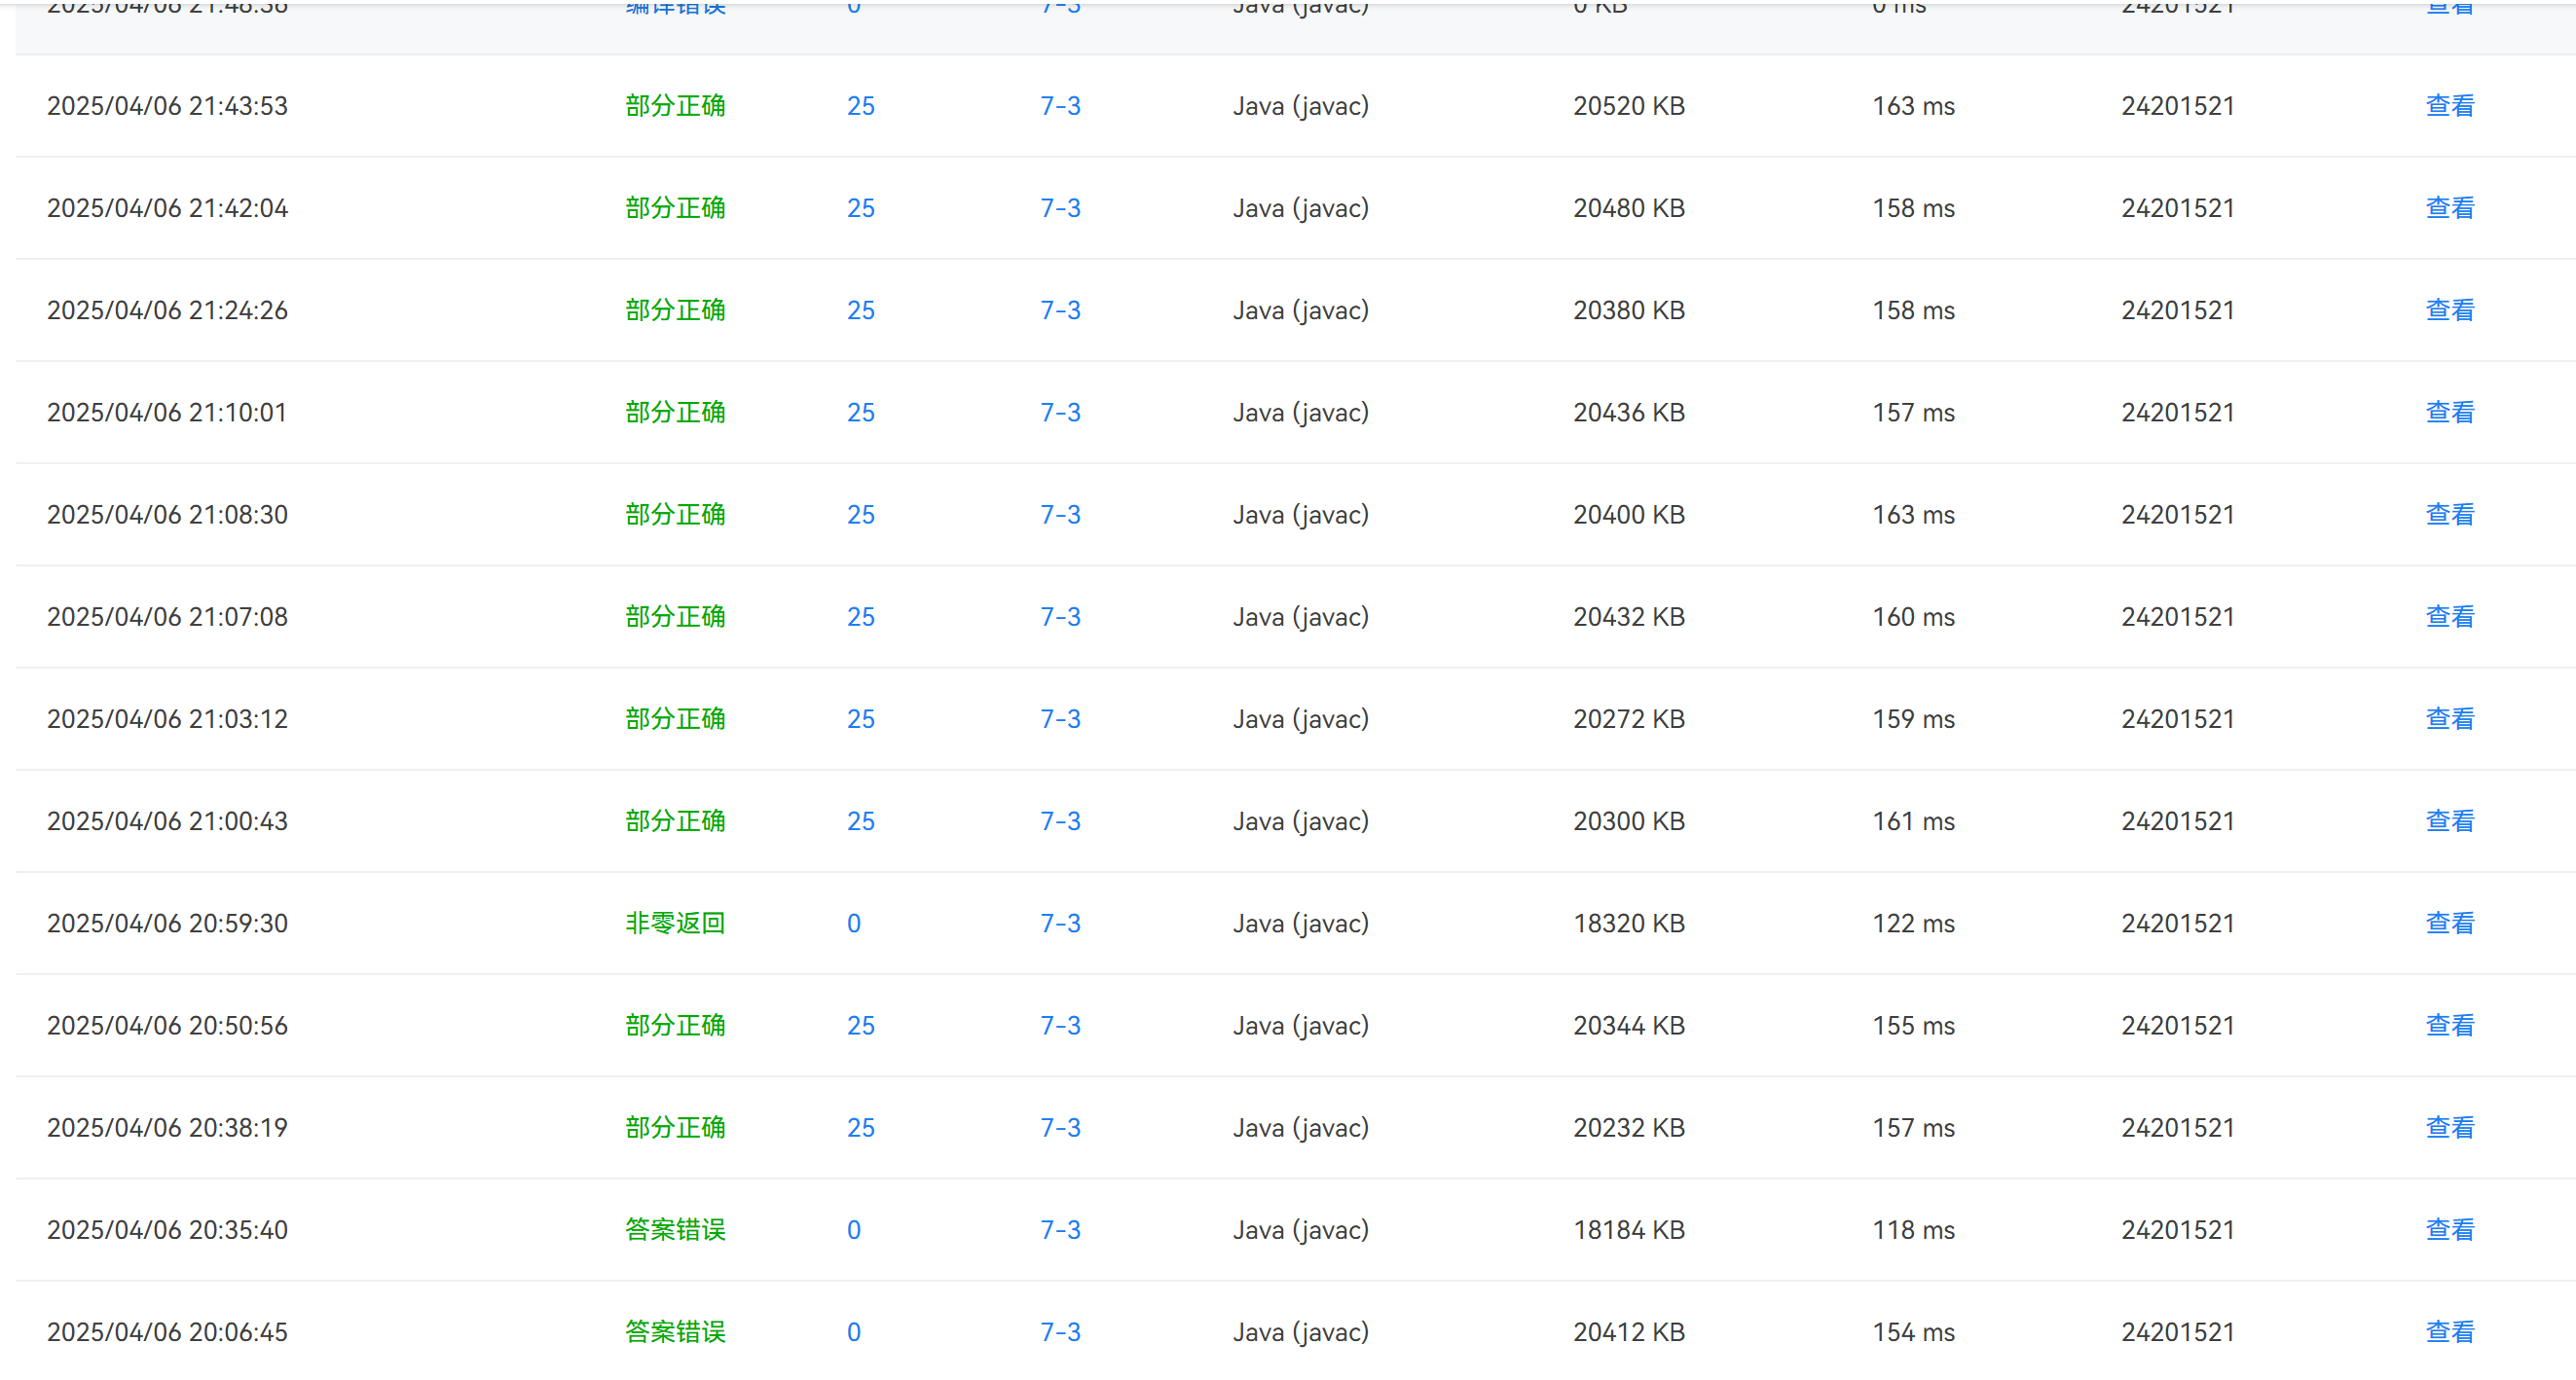Click 查看 for the 21:42:04 submission
The height and width of the screenshot is (1380, 2576).
[x=2449, y=208]
